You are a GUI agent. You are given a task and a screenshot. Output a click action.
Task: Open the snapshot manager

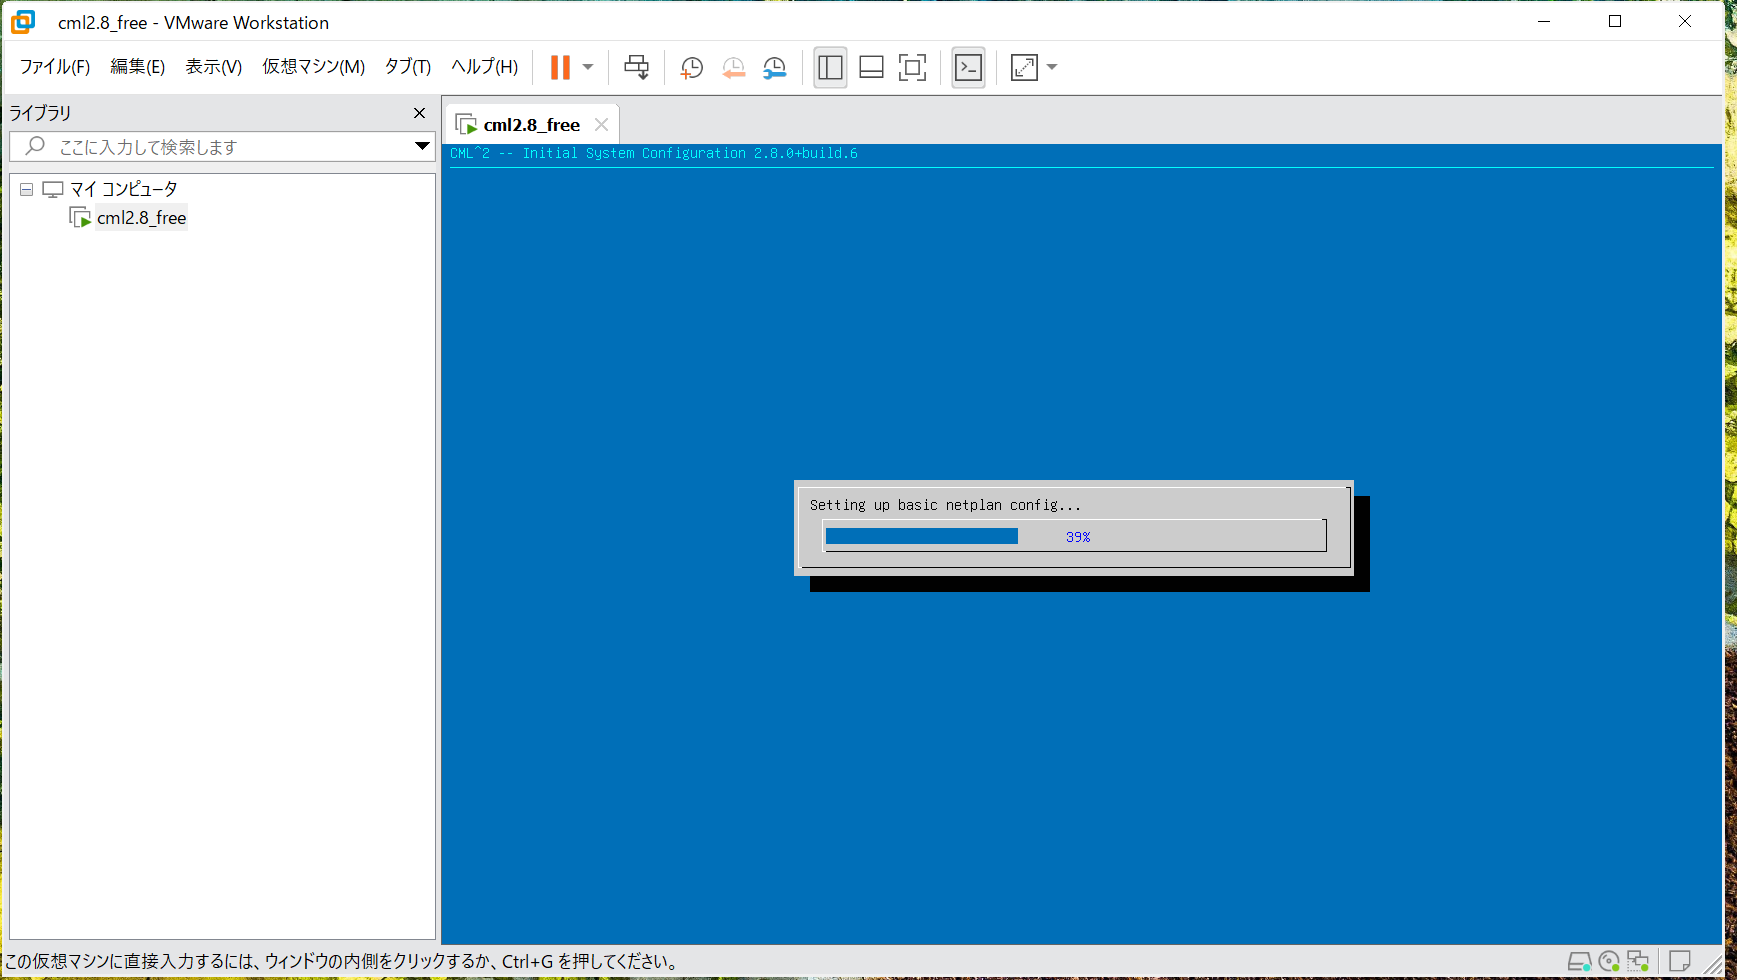774,67
